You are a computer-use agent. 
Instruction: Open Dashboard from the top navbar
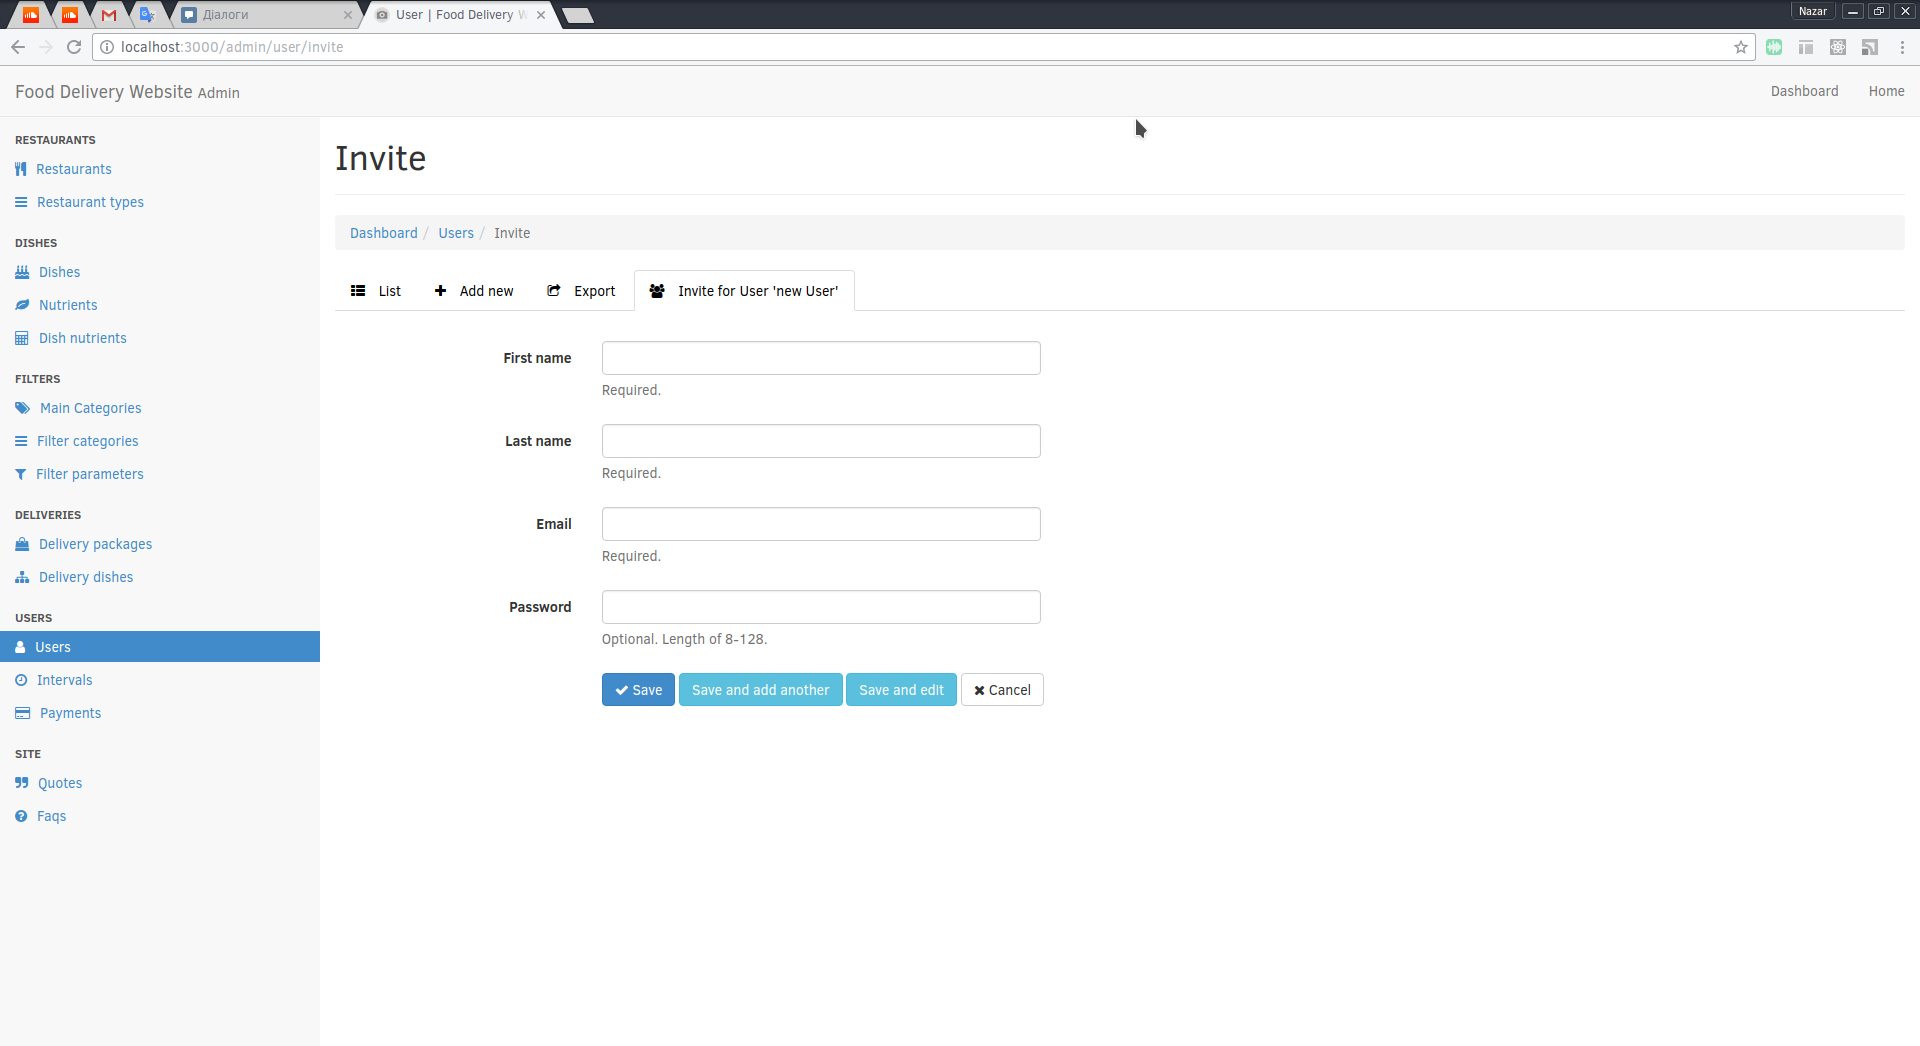click(x=1804, y=91)
